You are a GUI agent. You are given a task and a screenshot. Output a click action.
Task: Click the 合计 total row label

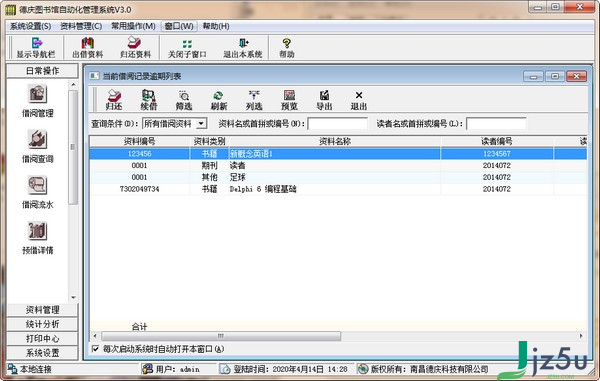[139, 326]
